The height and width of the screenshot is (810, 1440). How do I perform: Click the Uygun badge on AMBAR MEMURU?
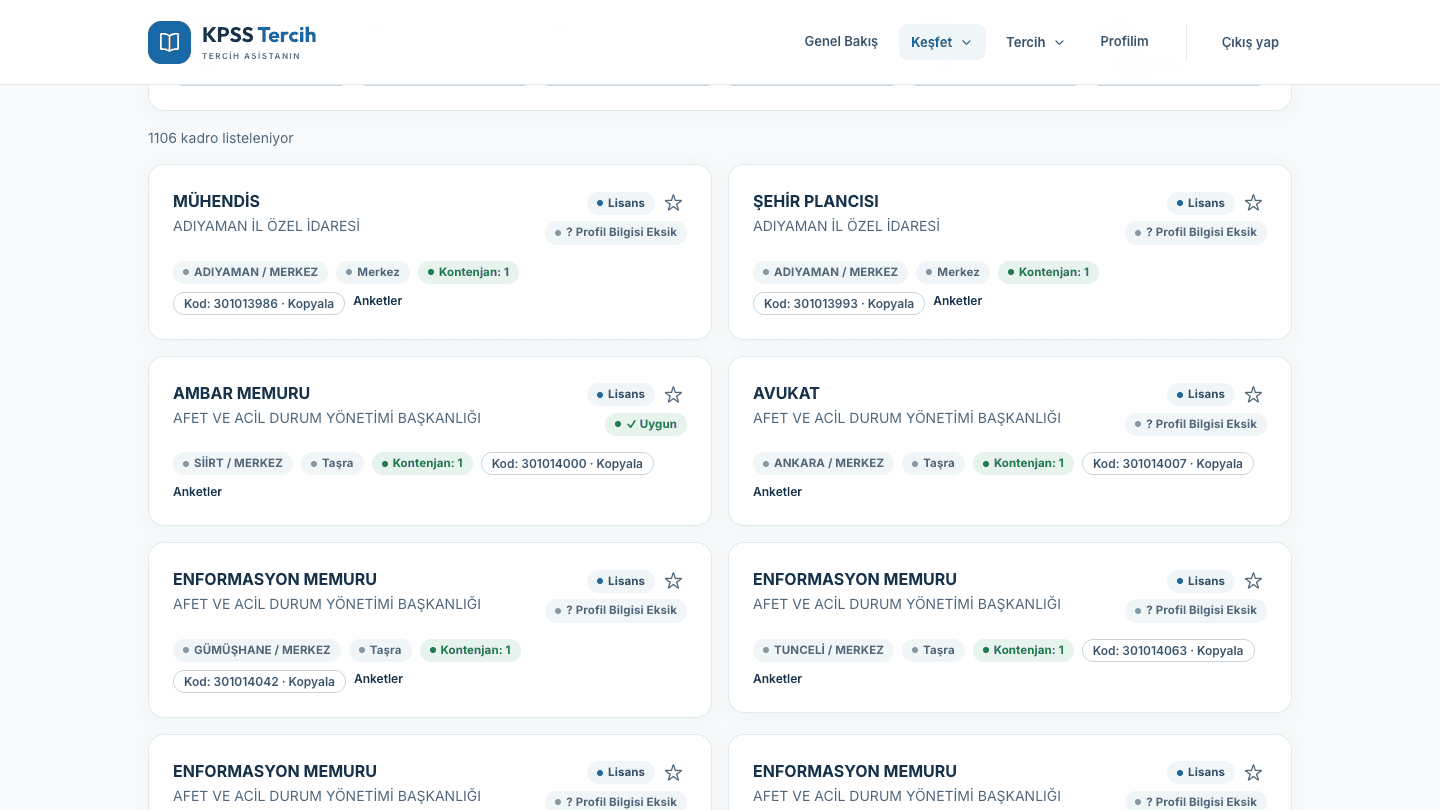click(x=646, y=424)
